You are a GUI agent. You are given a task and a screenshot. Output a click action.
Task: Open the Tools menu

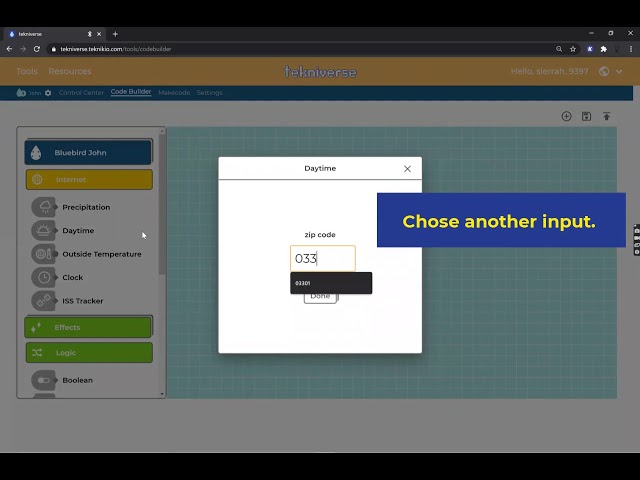coord(27,71)
